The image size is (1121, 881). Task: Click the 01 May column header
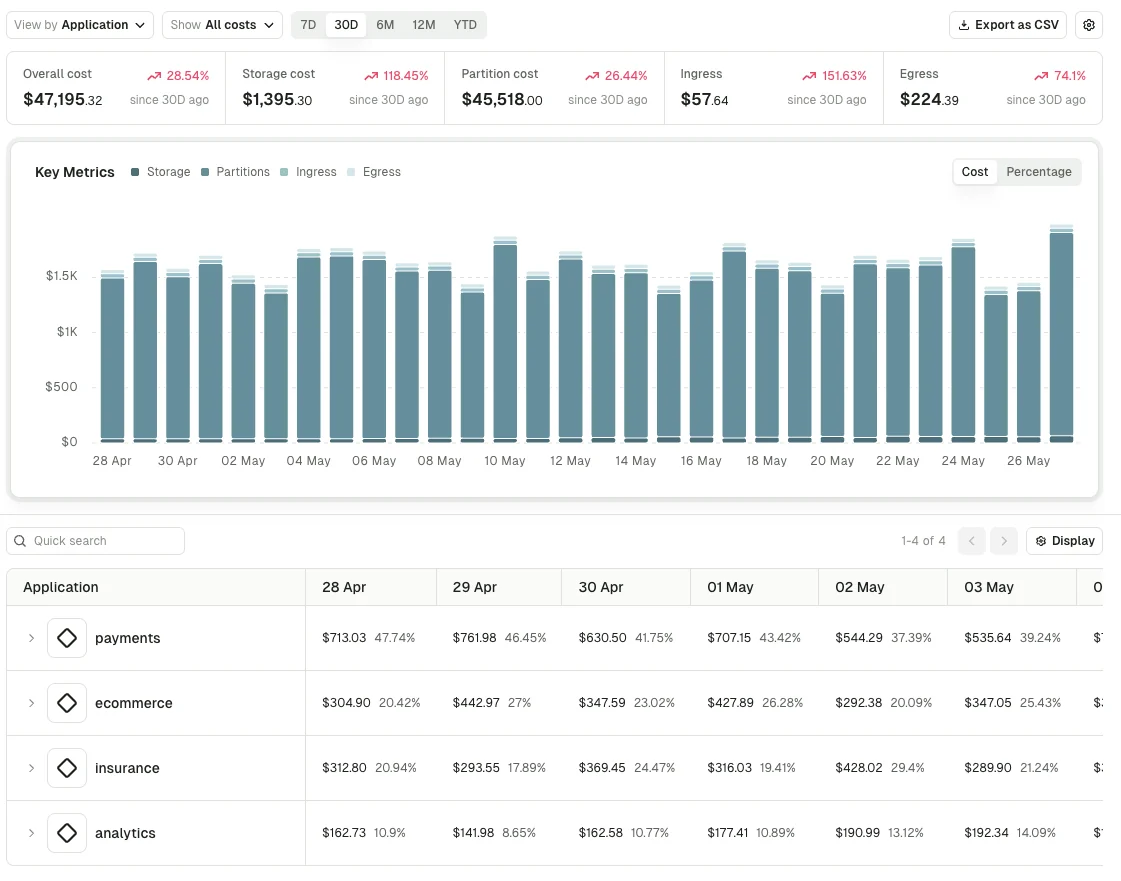point(755,587)
